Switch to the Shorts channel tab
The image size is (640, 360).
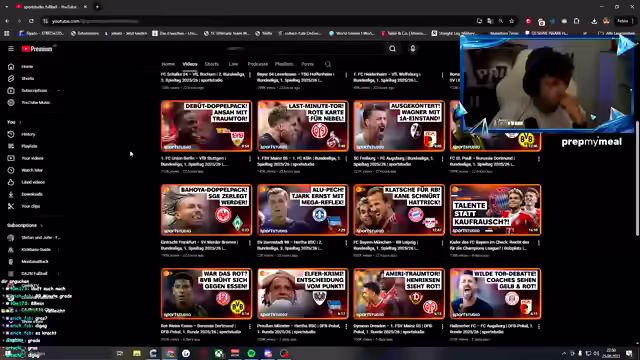pyautogui.click(x=211, y=64)
